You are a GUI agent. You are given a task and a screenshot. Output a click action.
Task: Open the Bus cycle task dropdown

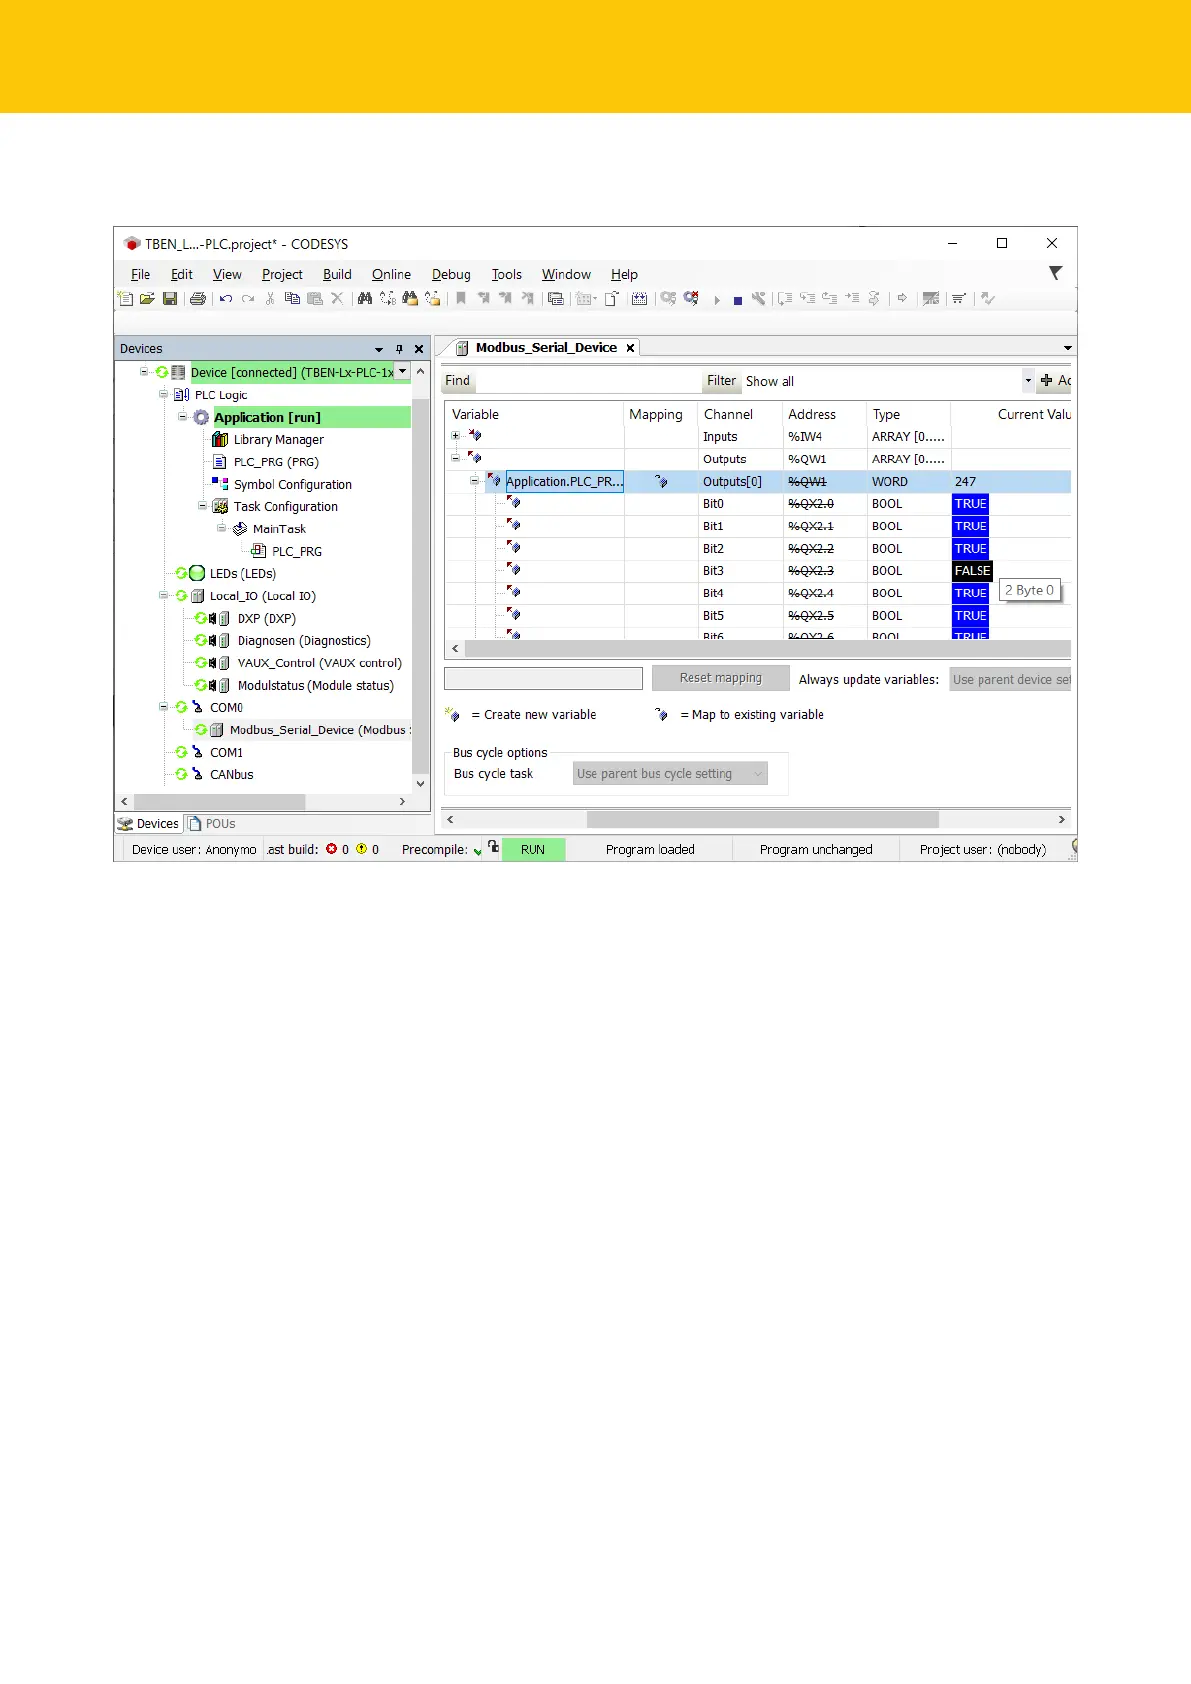[670, 774]
